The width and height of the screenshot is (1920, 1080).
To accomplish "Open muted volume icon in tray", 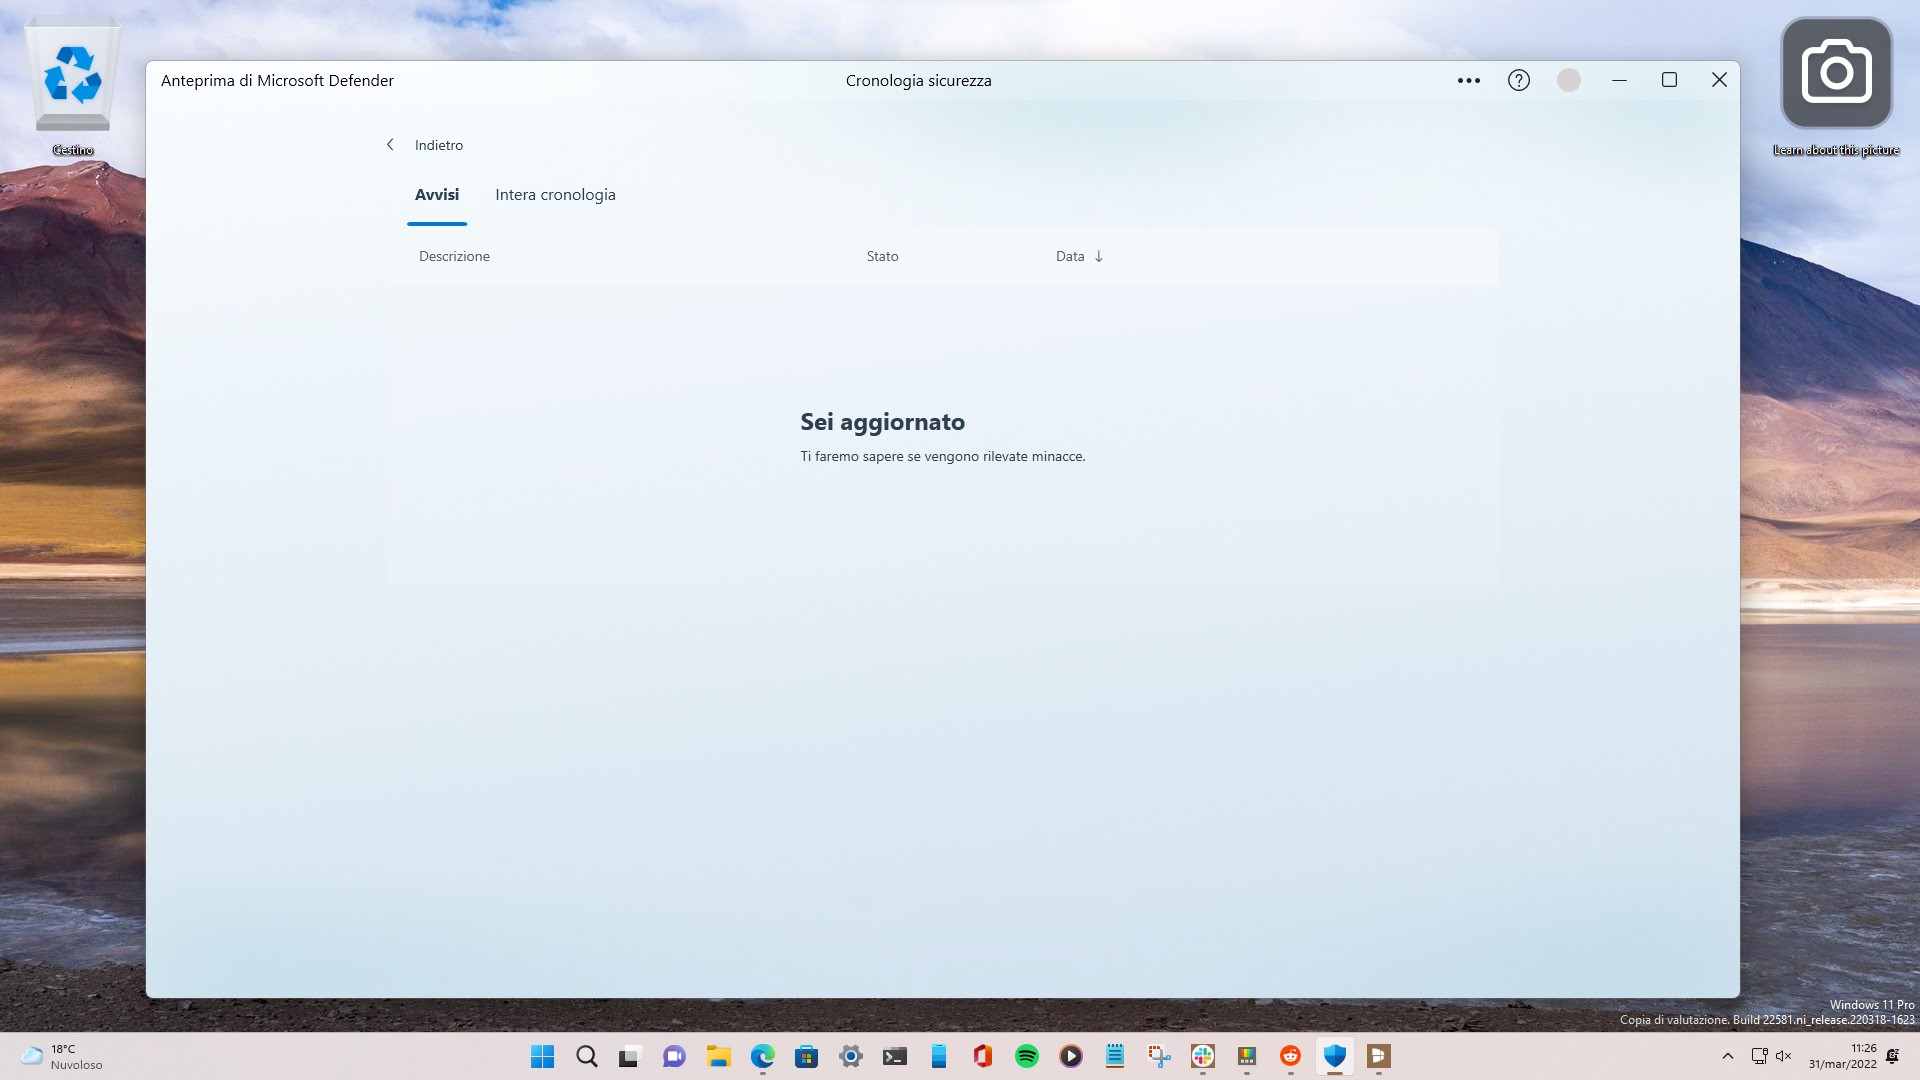I will pos(1783,1056).
